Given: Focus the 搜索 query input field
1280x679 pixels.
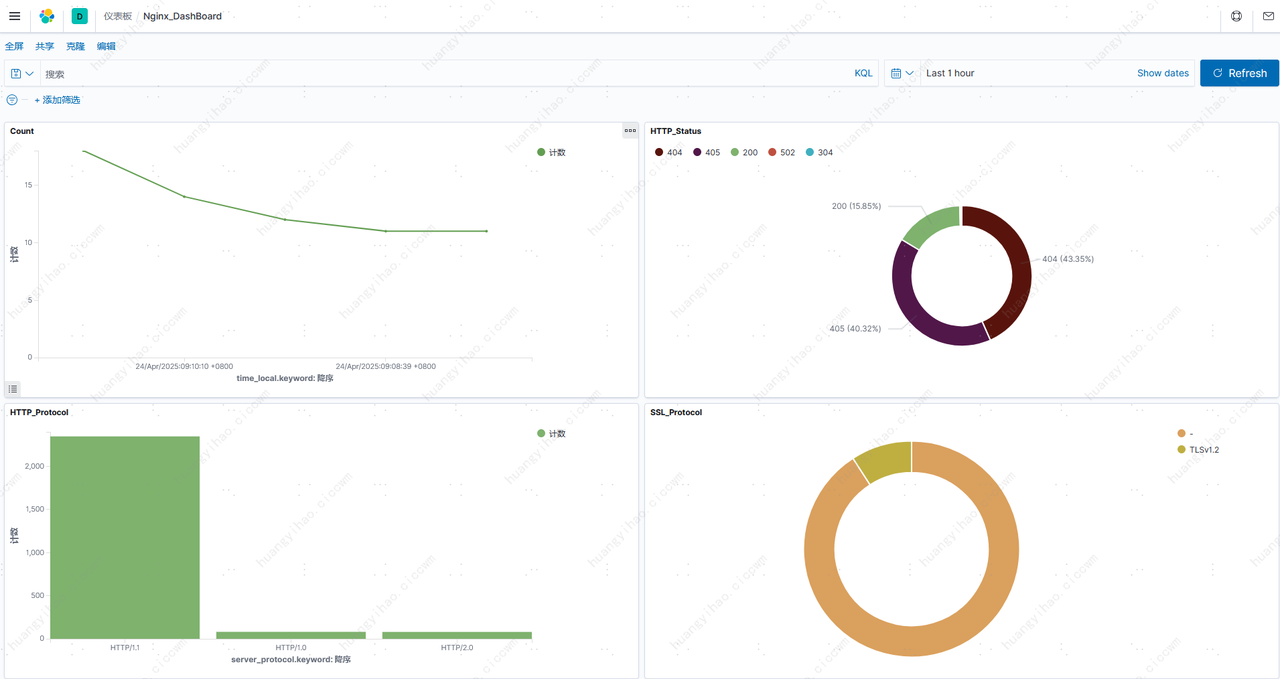Looking at the screenshot, I should click(445, 73).
